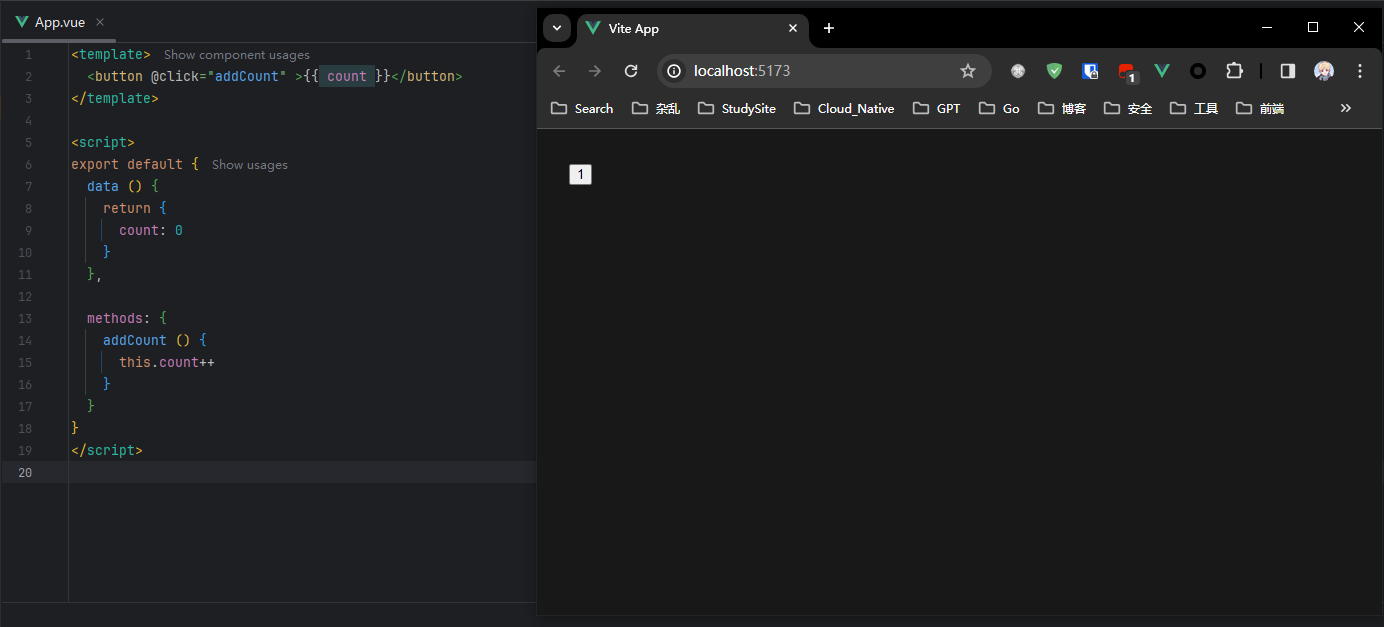This screenshot has width=1384, height=627.
Task: Open the 杂乱 bookmark folder
Action: point(656,108)
